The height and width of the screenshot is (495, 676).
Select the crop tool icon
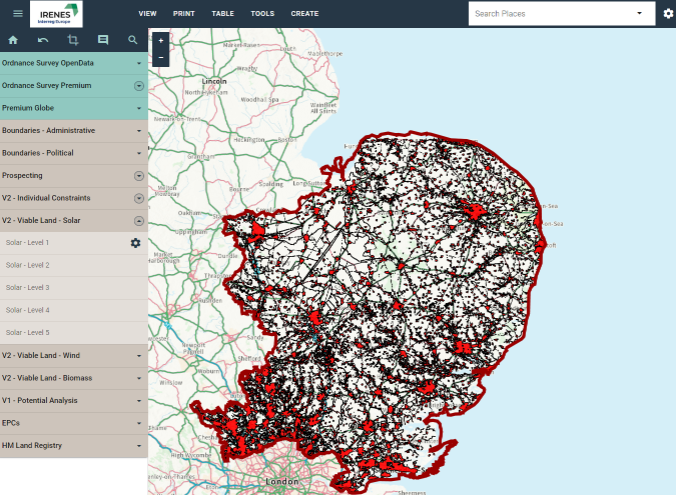(72, 40)
